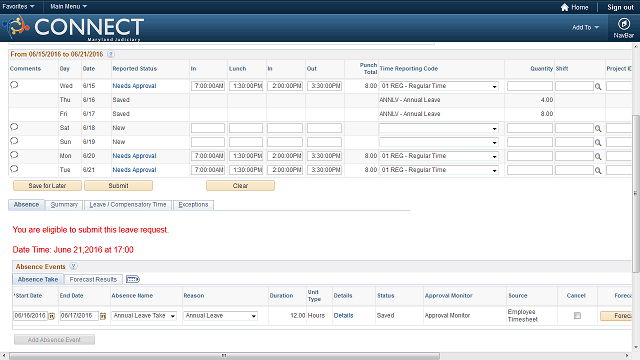This screenshot has height=360, width=640.
Task: Click the Start Date input field
Action: (x=31, y=316)
